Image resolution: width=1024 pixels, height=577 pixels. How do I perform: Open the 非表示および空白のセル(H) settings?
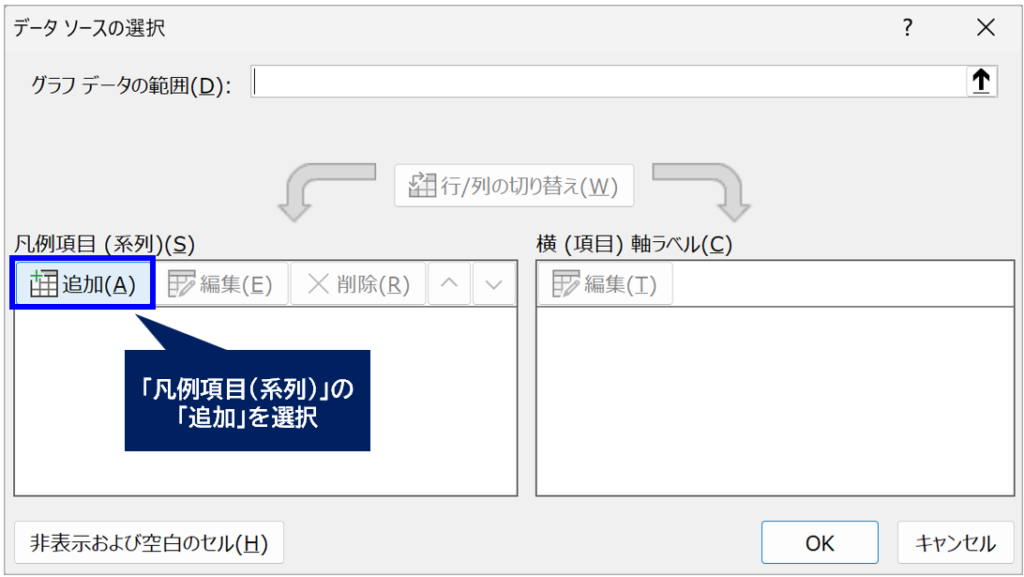(149, 542)
